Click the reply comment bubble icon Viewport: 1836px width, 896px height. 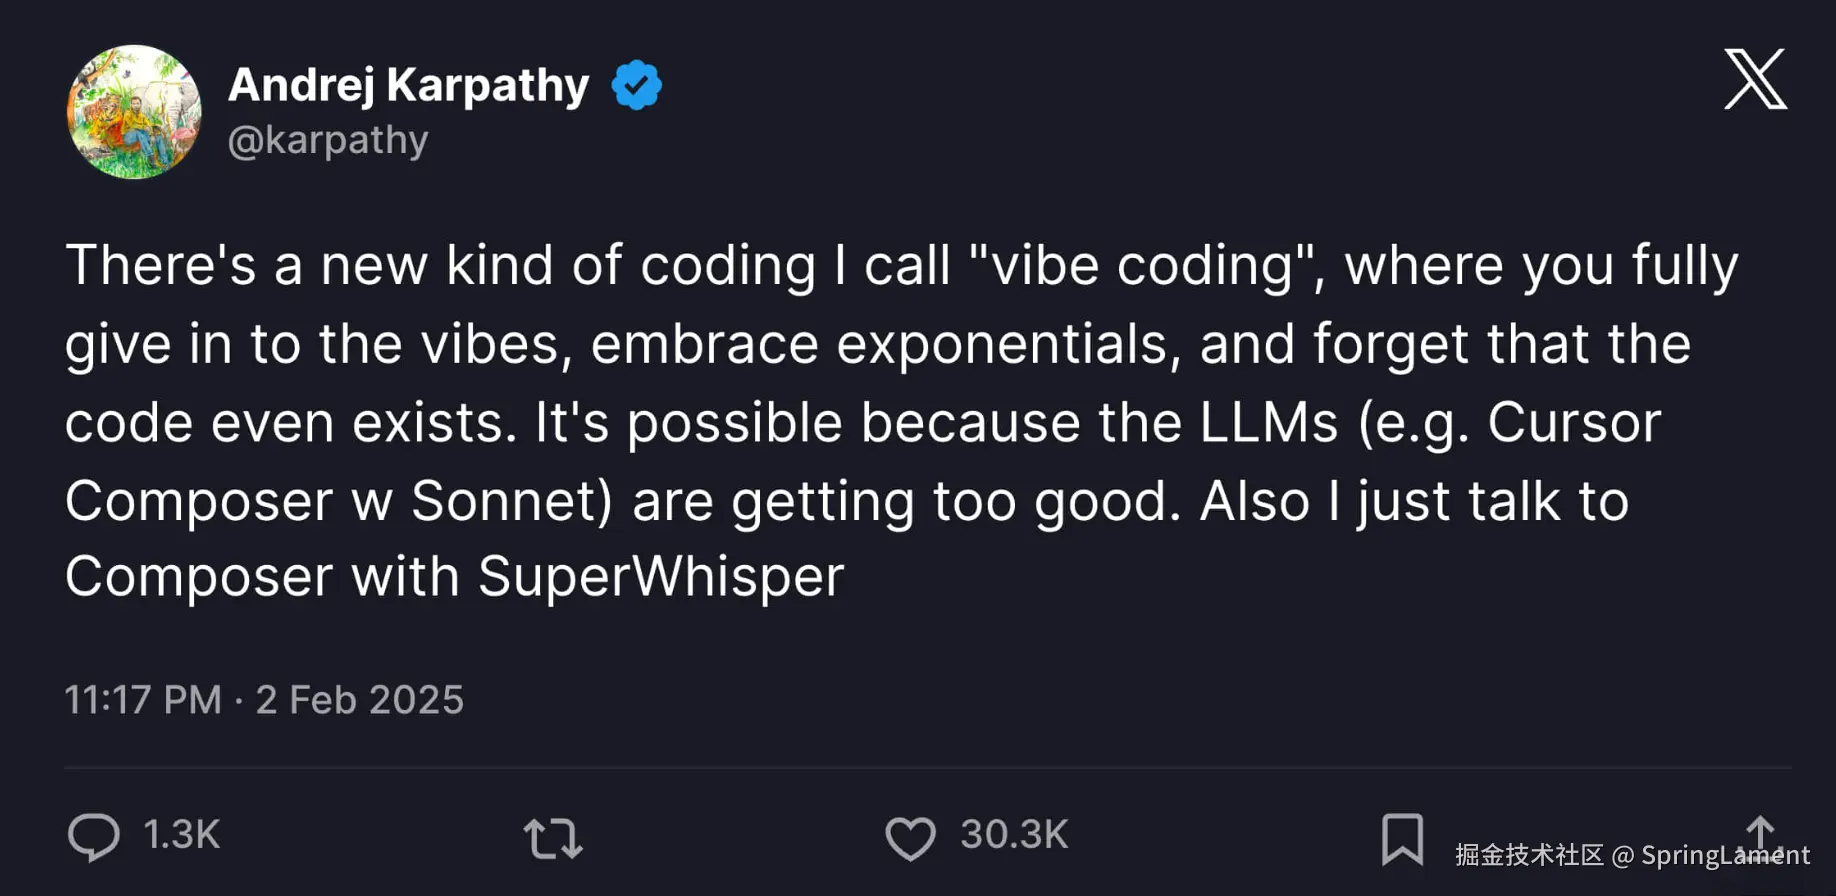point(95,838)
